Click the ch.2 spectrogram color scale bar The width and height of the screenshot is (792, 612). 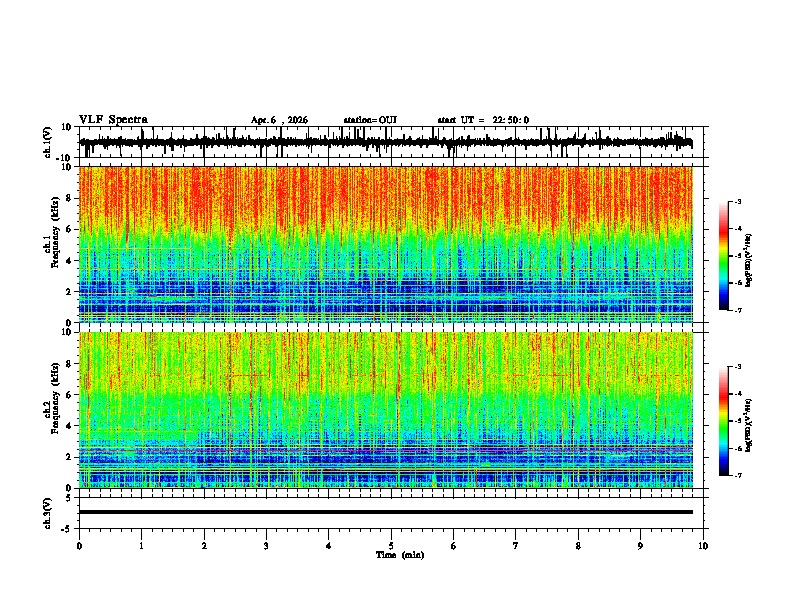(723, 421)
